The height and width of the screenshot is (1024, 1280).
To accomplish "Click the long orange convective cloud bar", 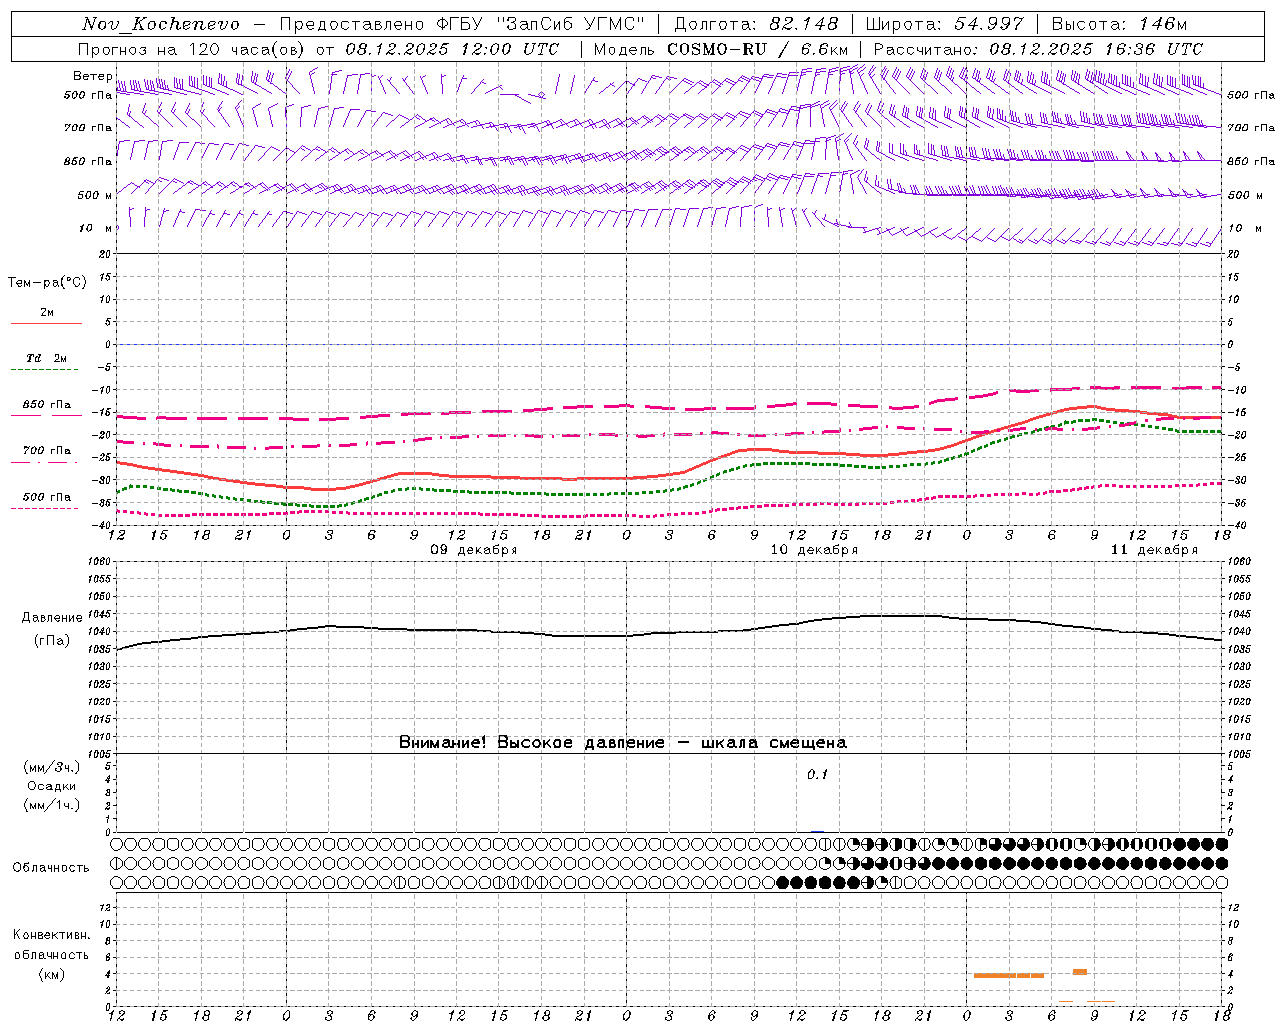I will point(1009,975).
